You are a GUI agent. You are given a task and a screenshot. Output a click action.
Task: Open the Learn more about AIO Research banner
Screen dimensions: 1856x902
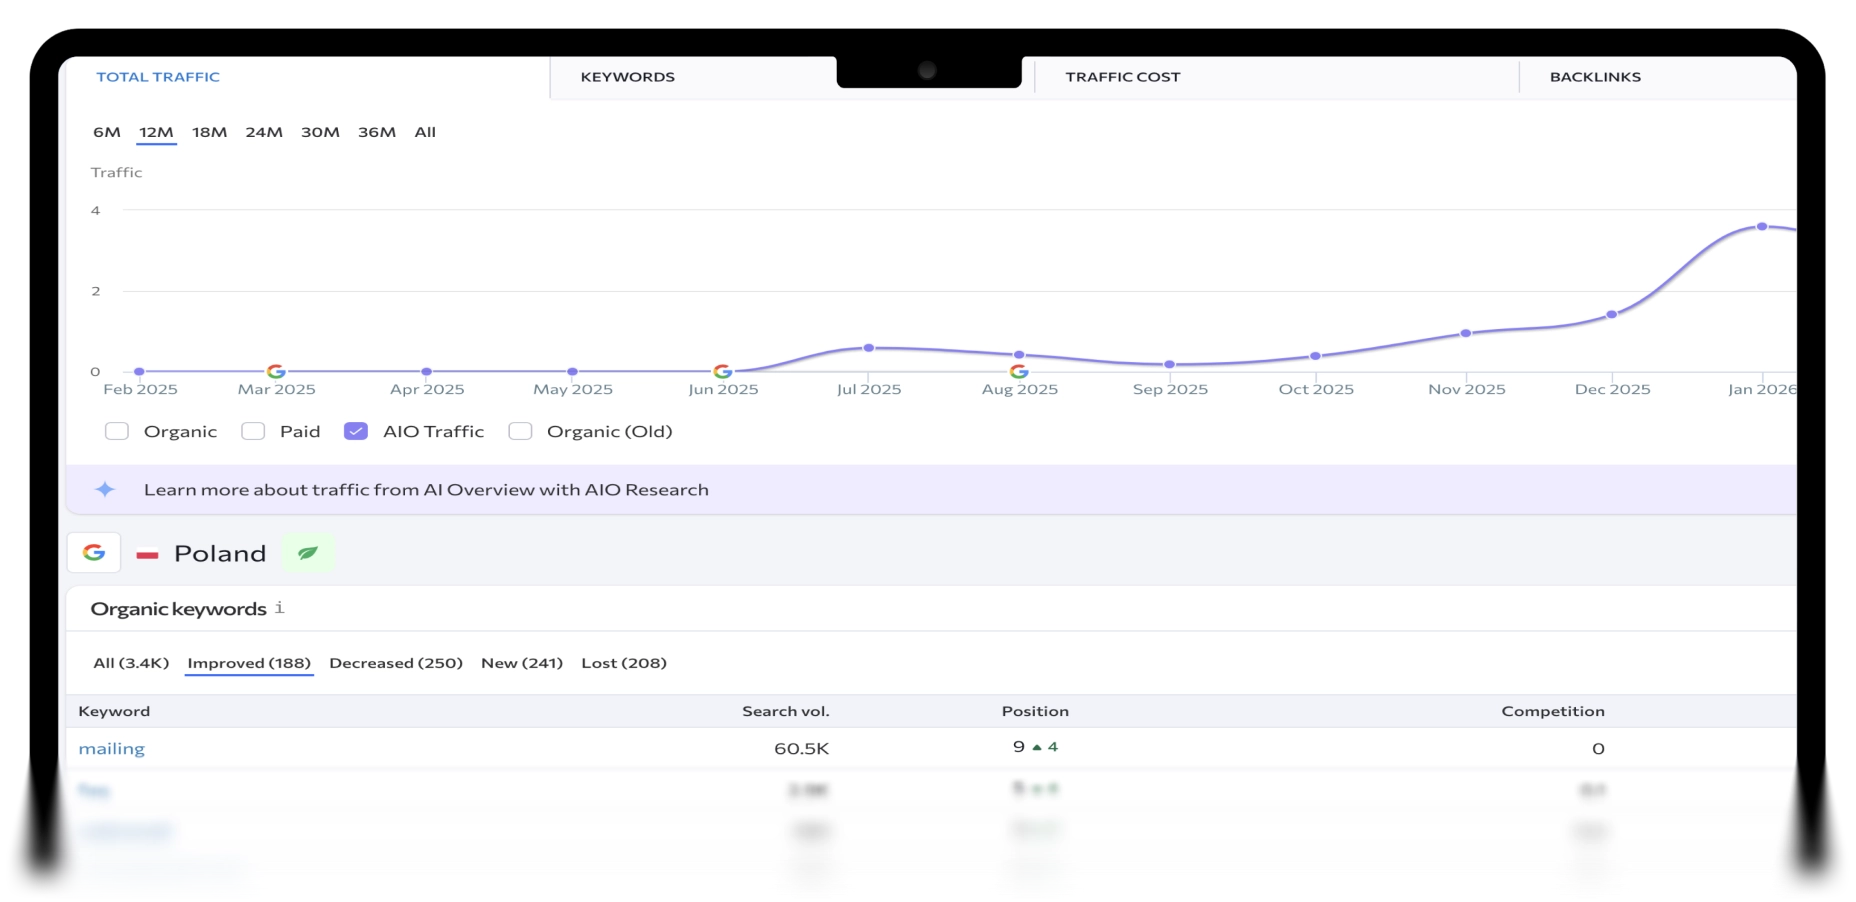[x=426, y=490]
